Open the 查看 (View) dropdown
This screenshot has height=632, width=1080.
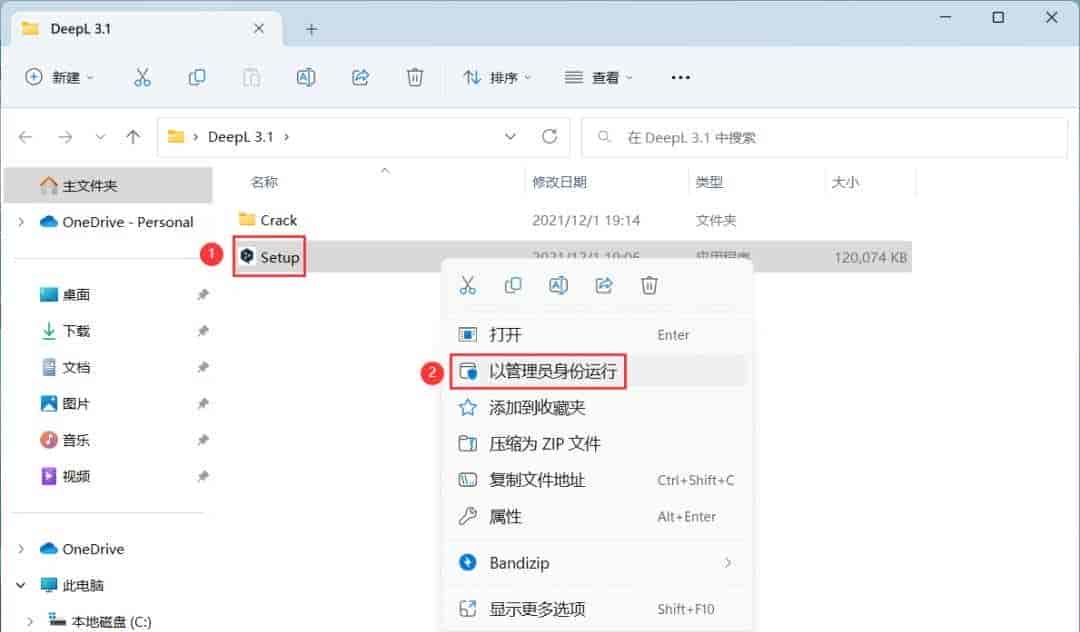598,77
